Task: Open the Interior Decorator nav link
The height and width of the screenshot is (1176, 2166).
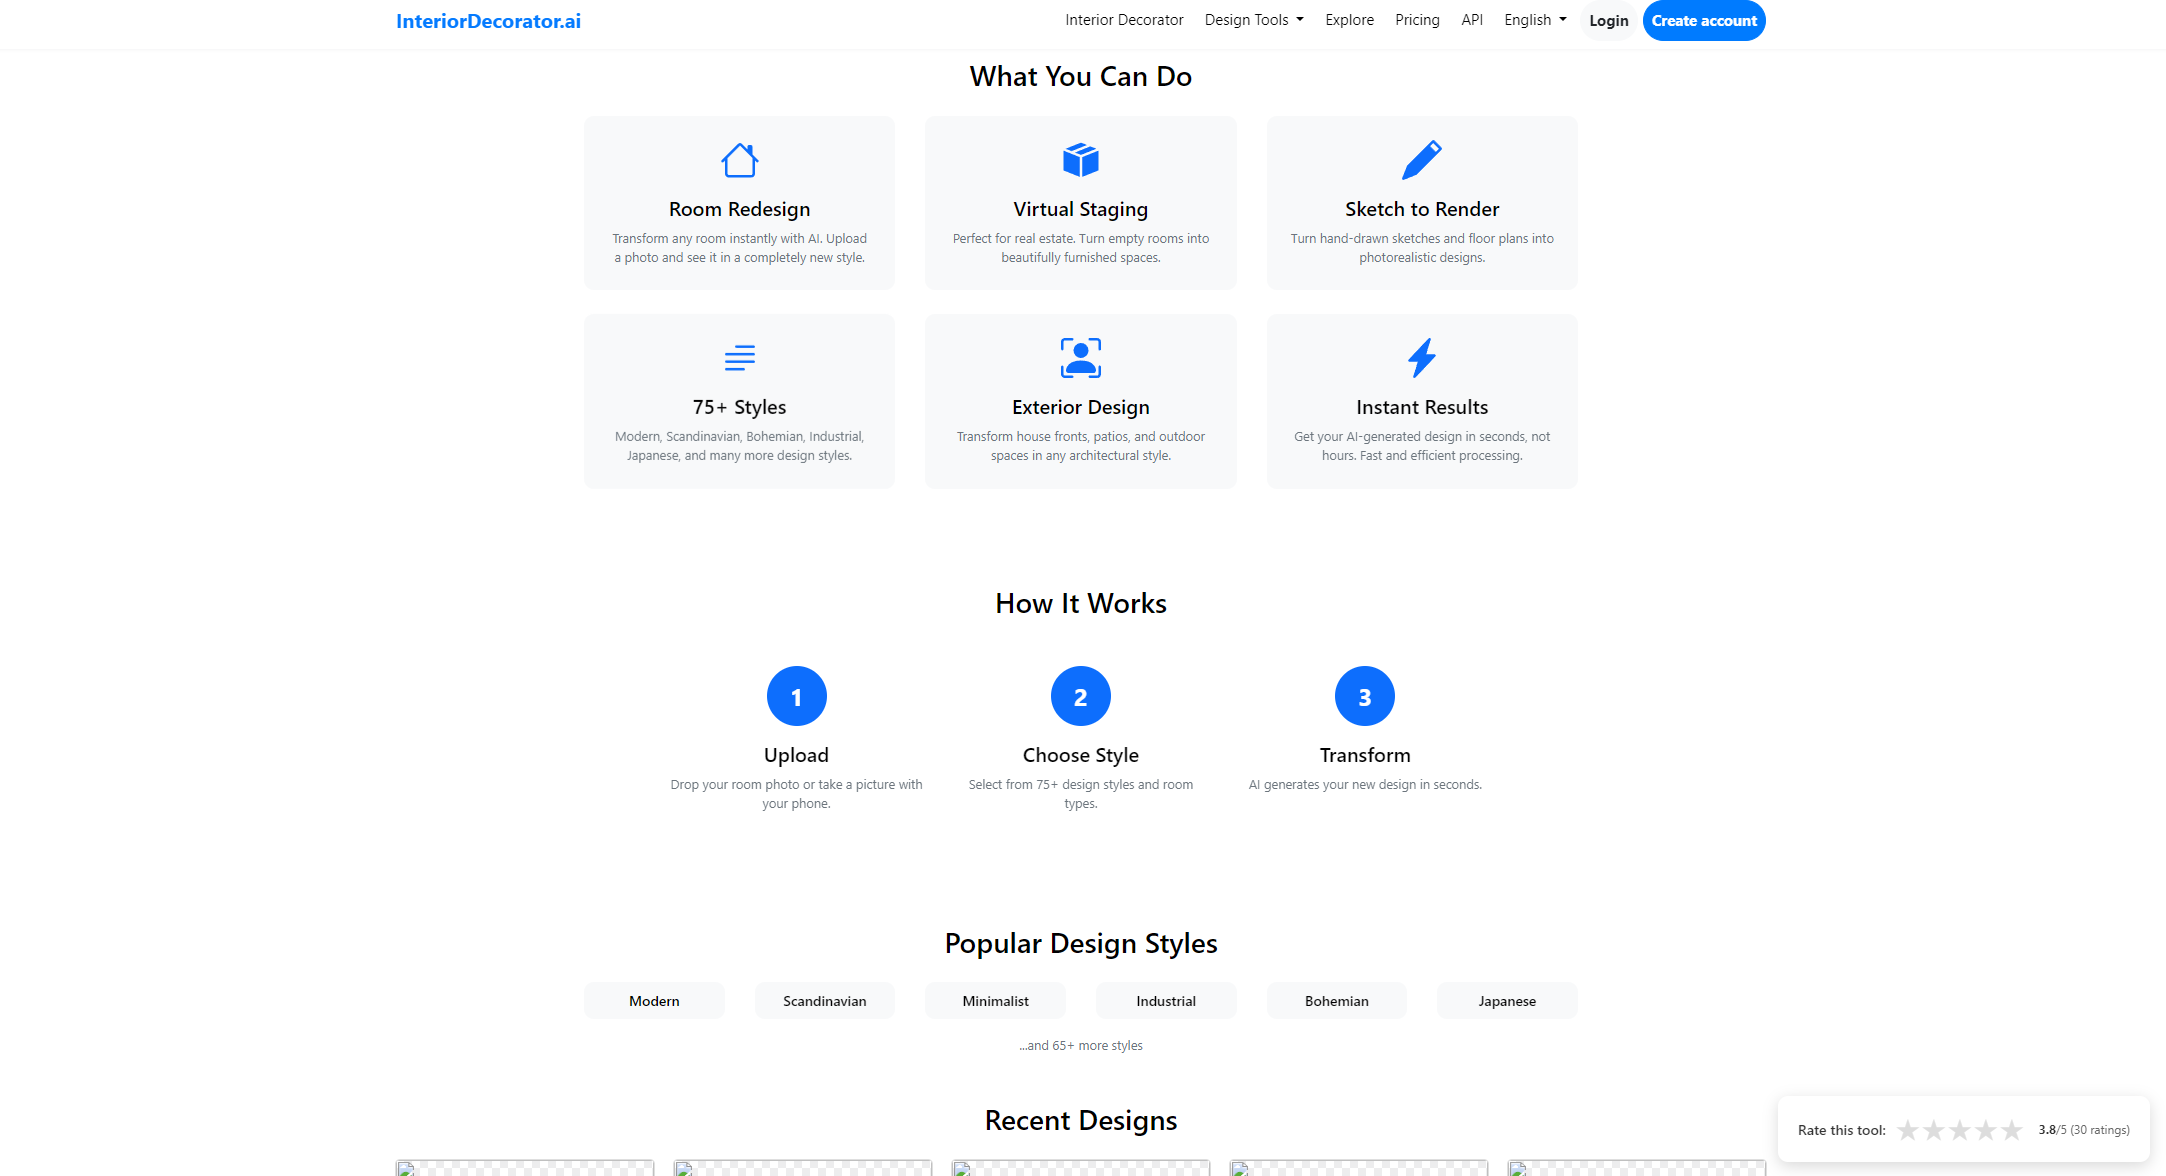Action: (x=1124, y=20)
